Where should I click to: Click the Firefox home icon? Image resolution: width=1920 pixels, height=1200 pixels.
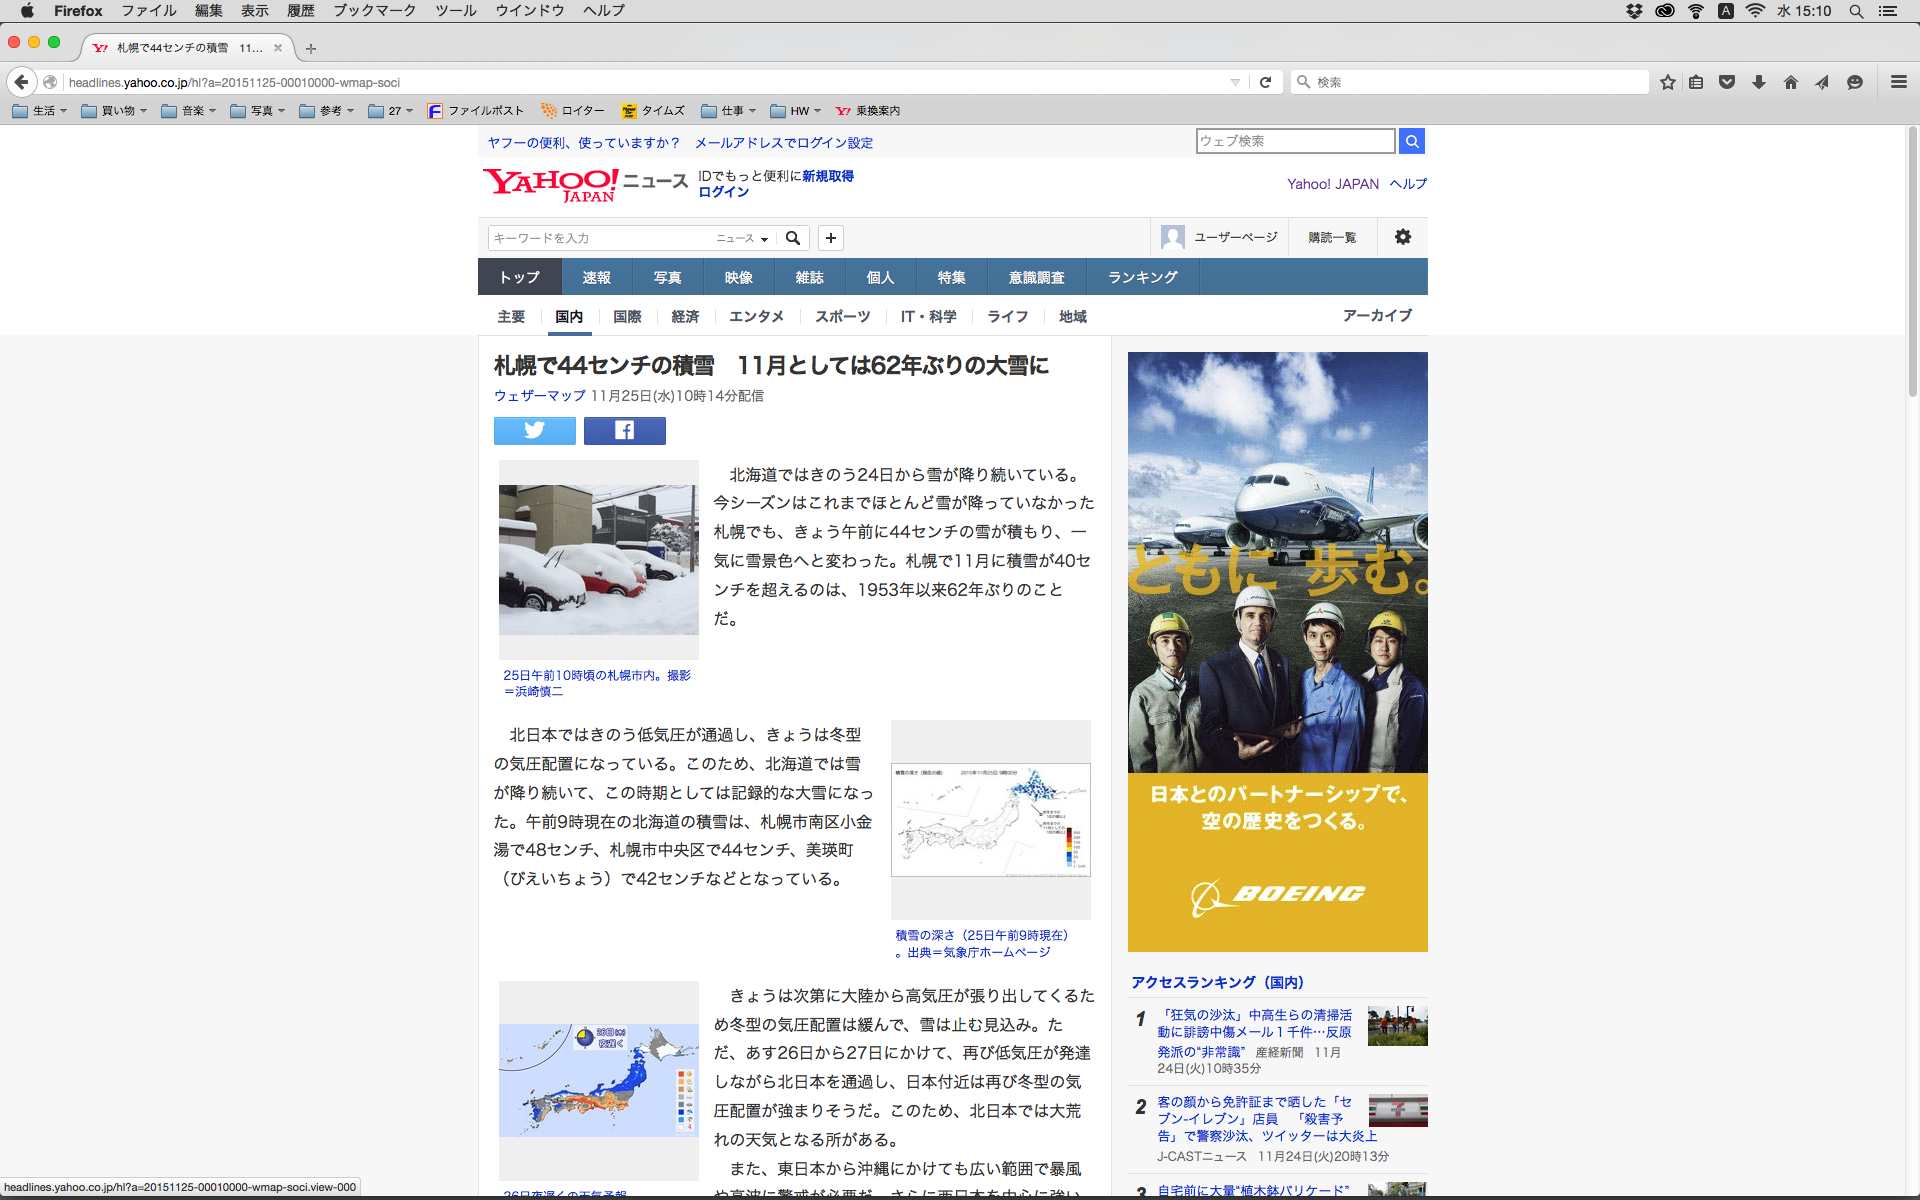pyautogui.click(x=1790, y=82)
